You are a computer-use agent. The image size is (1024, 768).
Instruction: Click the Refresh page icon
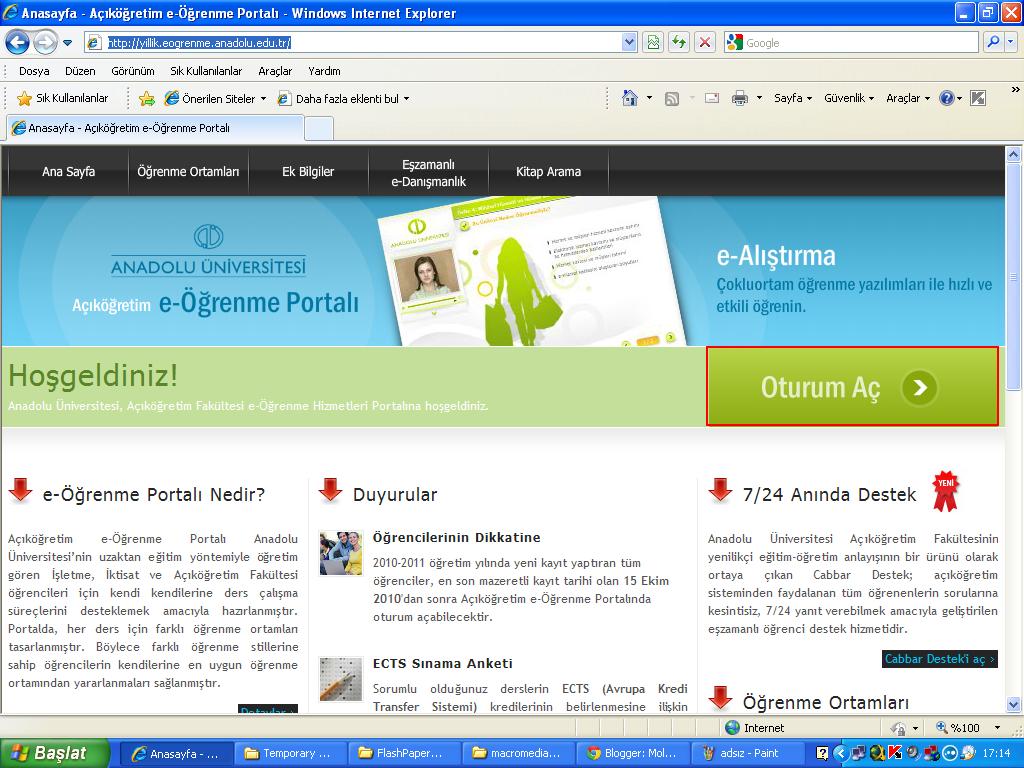coord(679,43)
